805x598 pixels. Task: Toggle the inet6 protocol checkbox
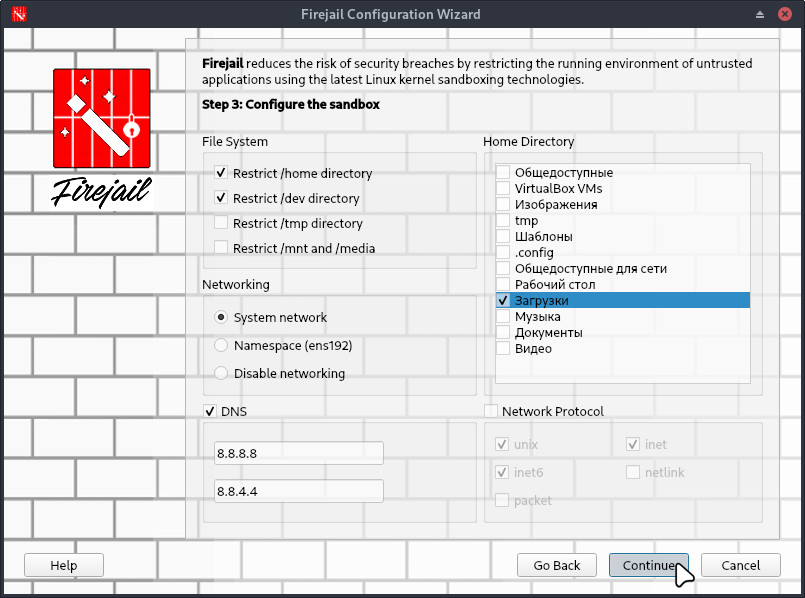tap(502, 472)
